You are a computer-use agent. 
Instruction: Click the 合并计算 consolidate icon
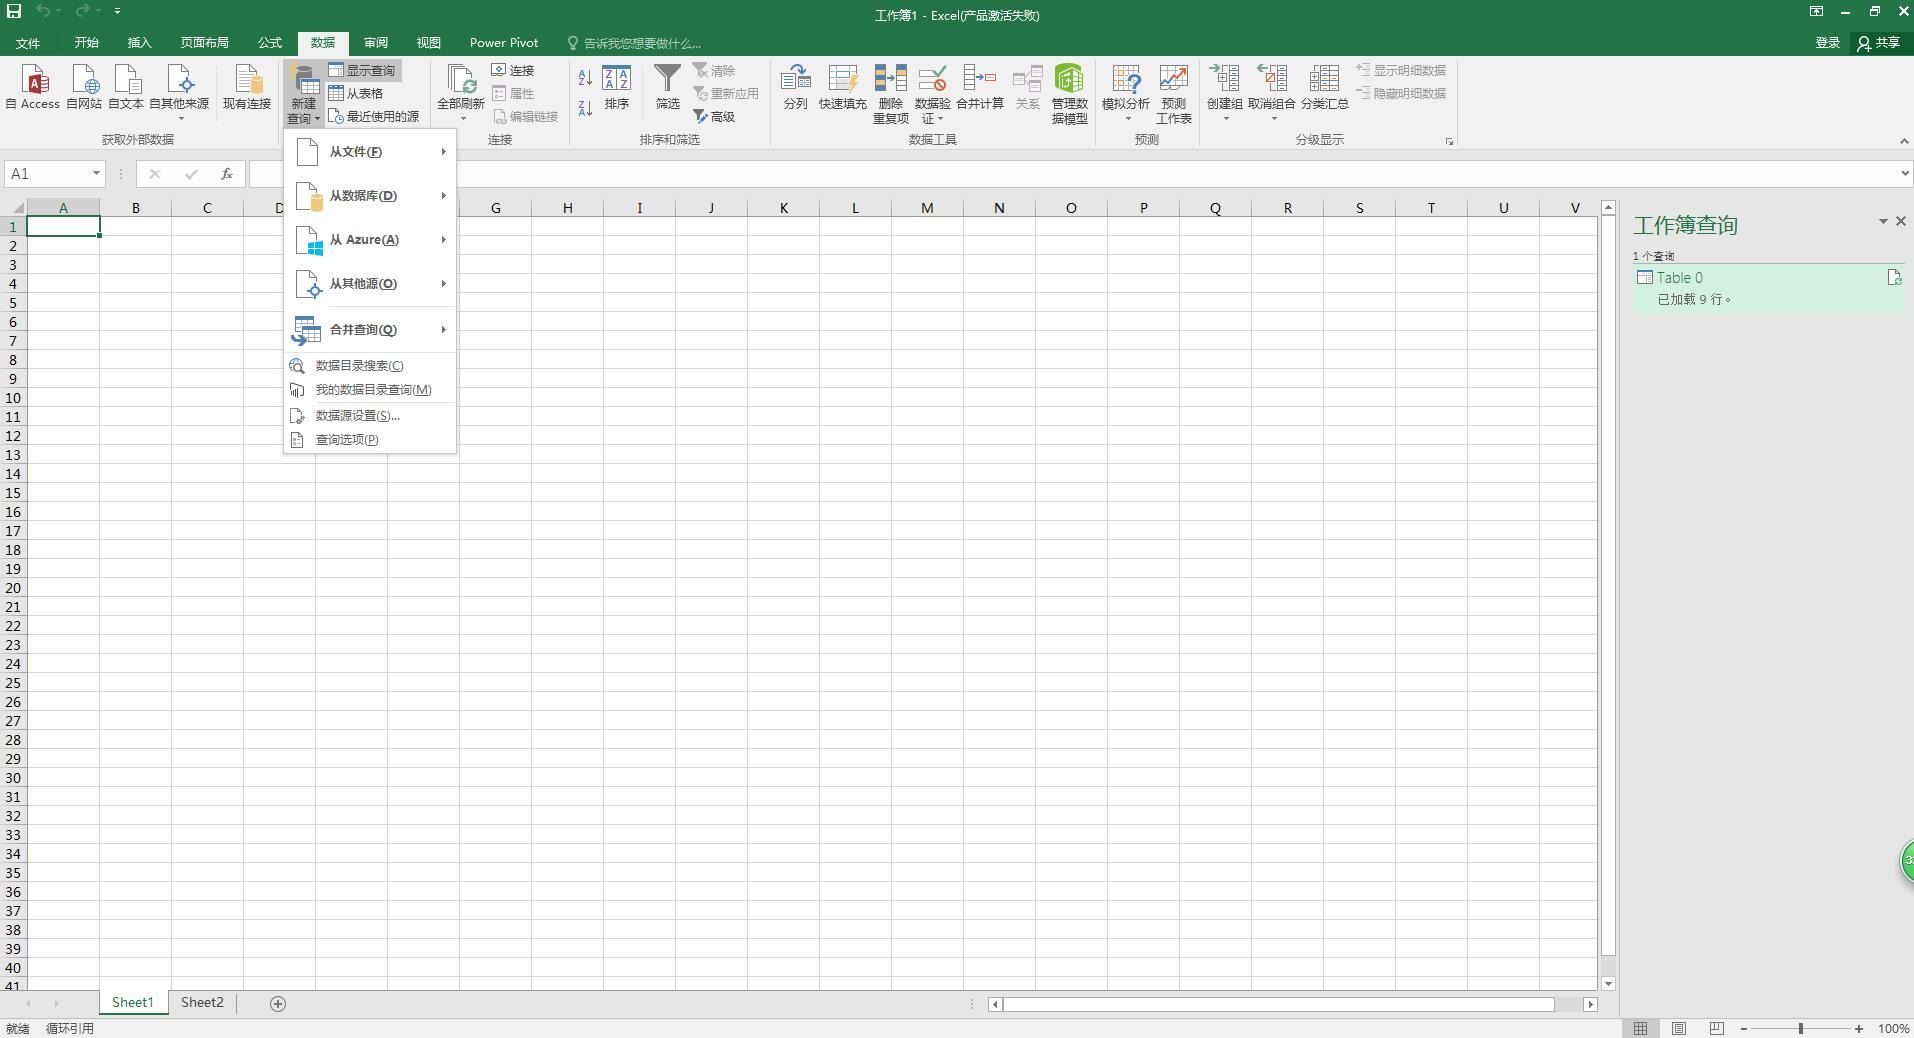979,87
